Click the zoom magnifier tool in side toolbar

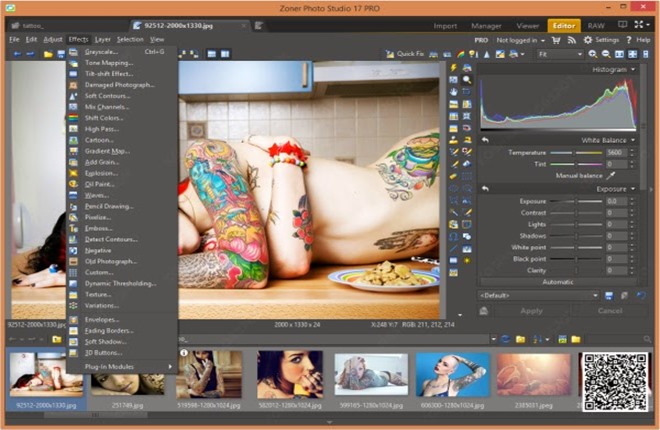466,79
